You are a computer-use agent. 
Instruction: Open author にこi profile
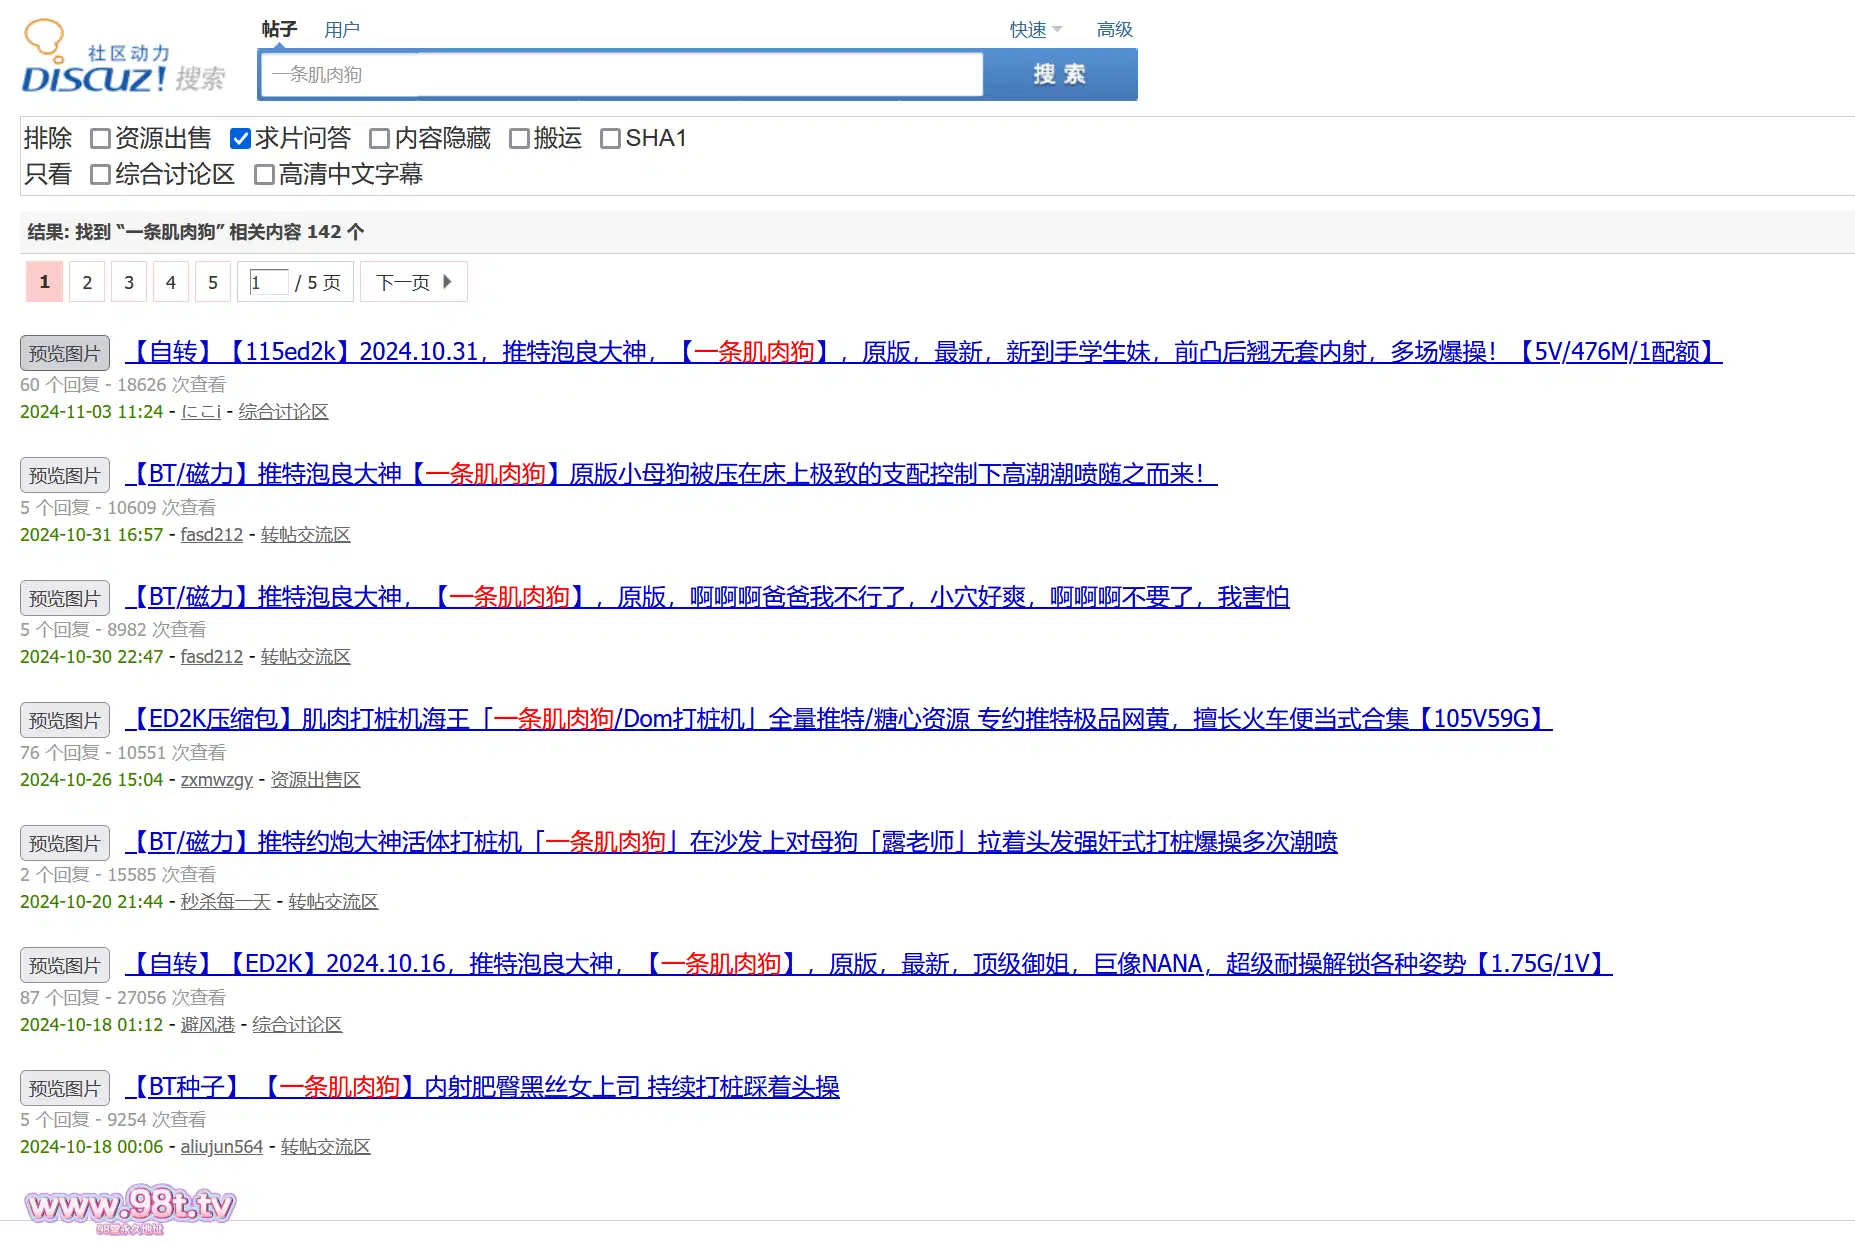point(201,412)
